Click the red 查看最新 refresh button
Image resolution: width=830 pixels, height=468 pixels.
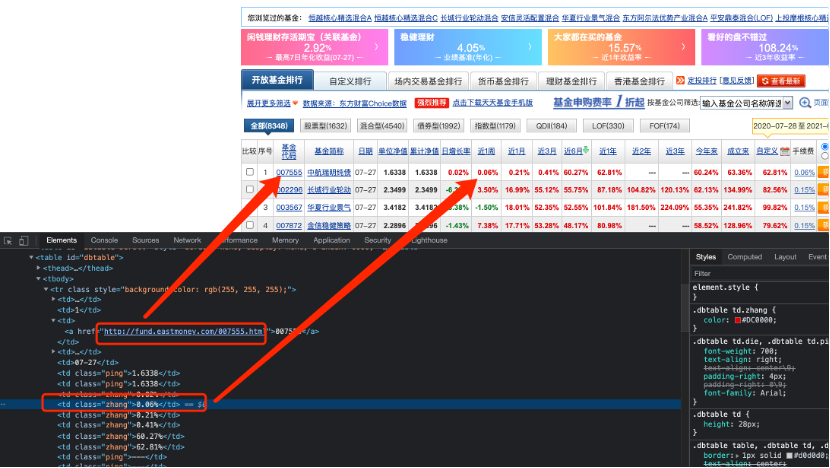pos(781,81)
